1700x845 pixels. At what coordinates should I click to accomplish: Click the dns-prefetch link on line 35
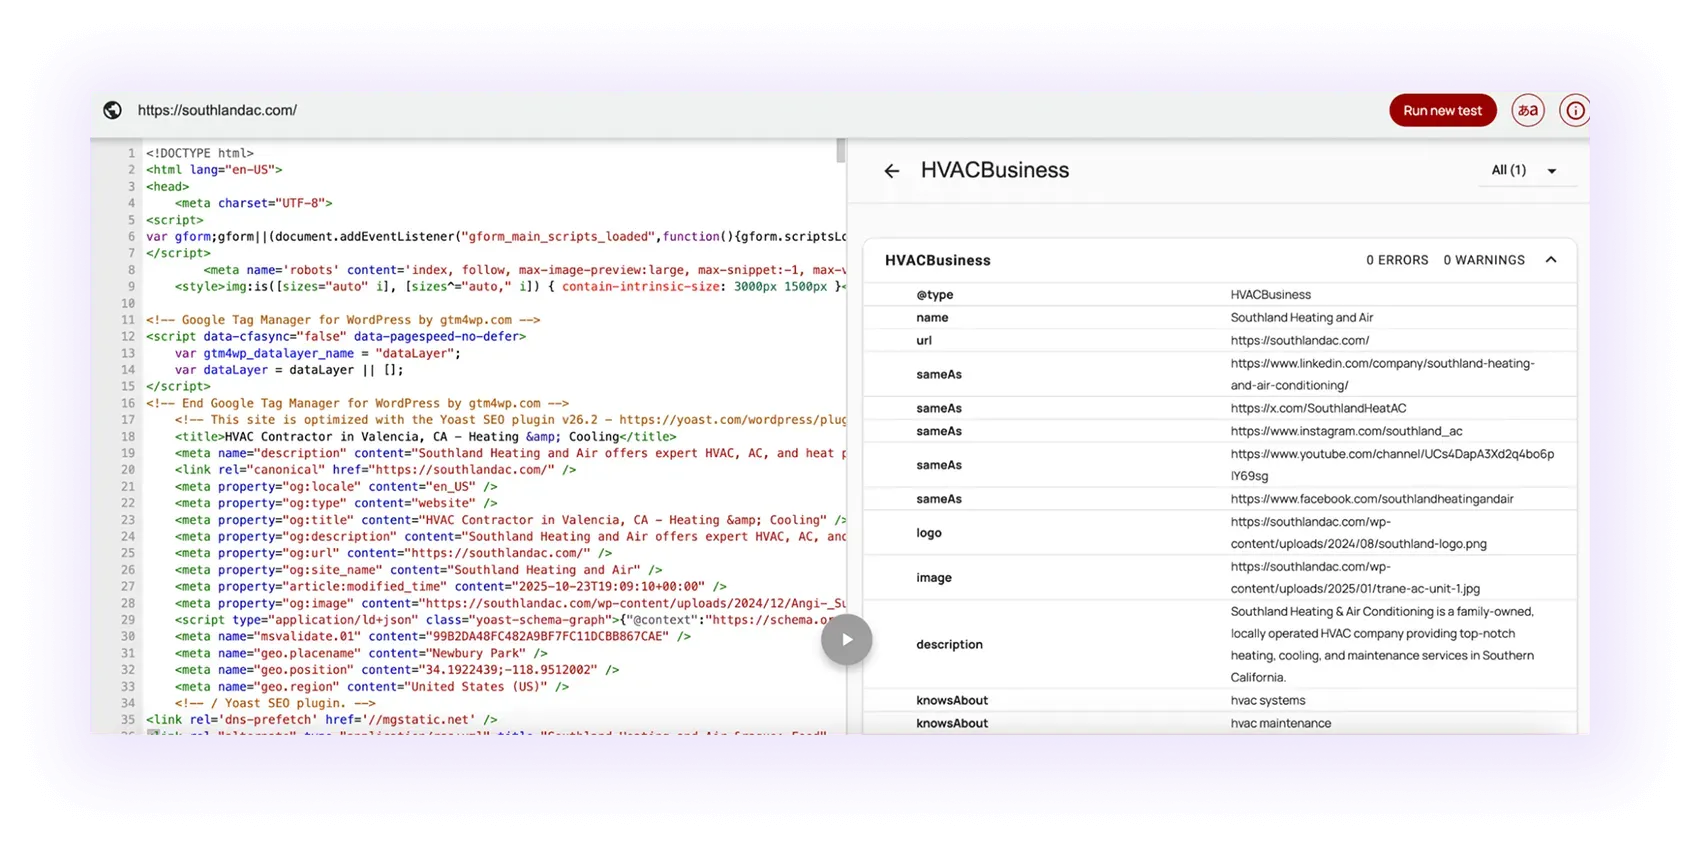pos(322,720)
